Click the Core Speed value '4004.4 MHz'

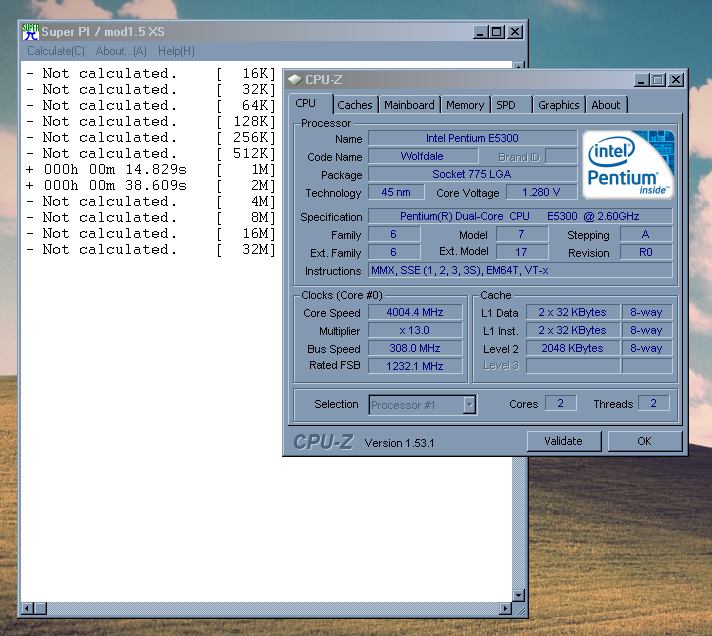(x=415, y=312)
